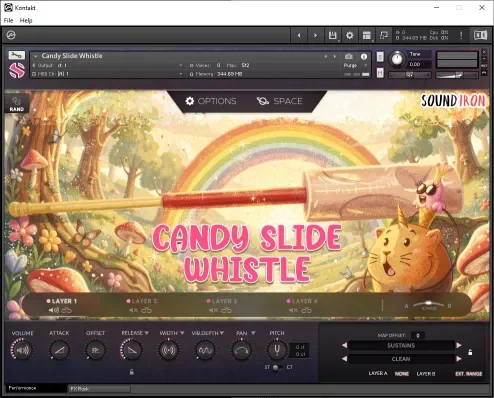Click the X-Fade A/B slider
The height and width of the screenshot is (398, 494).
point(428,305)
